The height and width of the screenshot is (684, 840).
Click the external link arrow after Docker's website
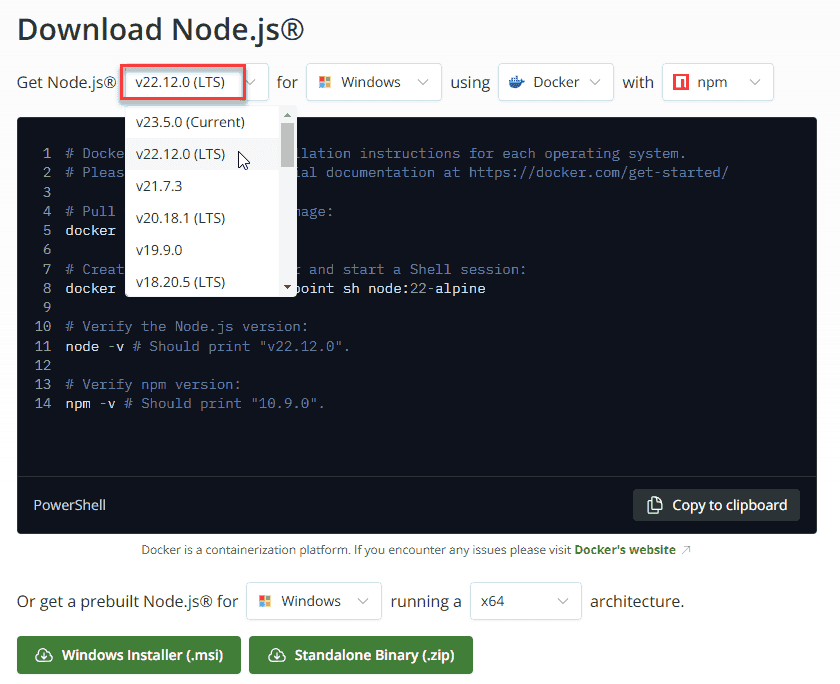686,550
